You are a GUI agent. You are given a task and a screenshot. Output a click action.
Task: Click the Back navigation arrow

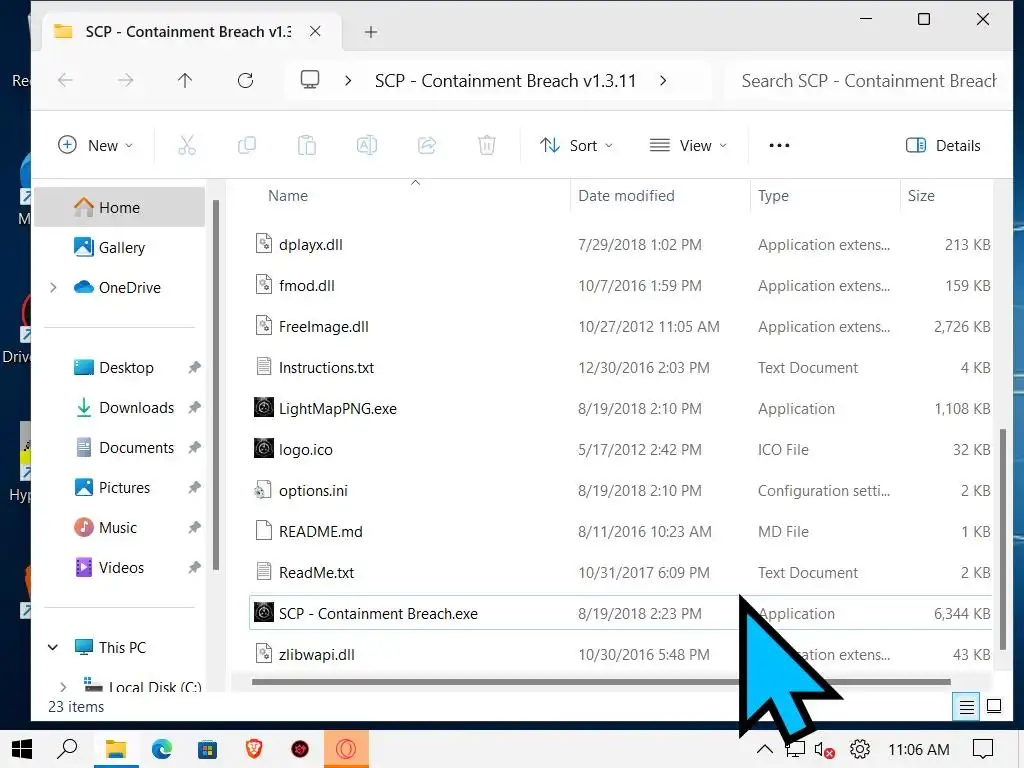coord(65,80)
